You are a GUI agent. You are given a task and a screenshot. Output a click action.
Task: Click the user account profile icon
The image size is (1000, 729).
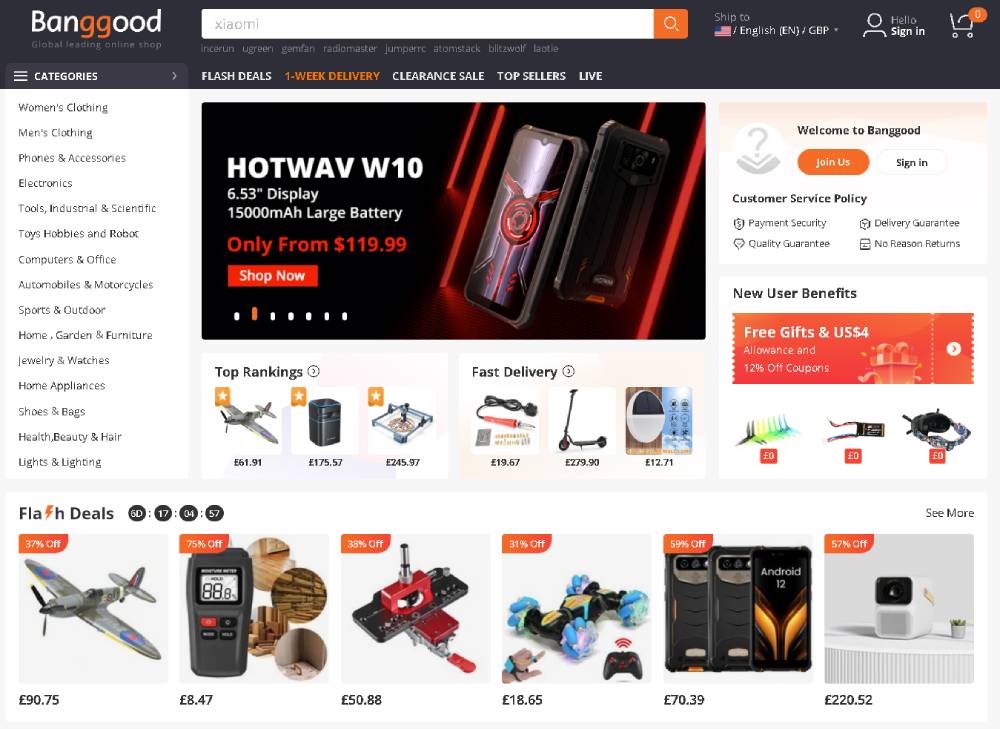click(x=874, y=25)
